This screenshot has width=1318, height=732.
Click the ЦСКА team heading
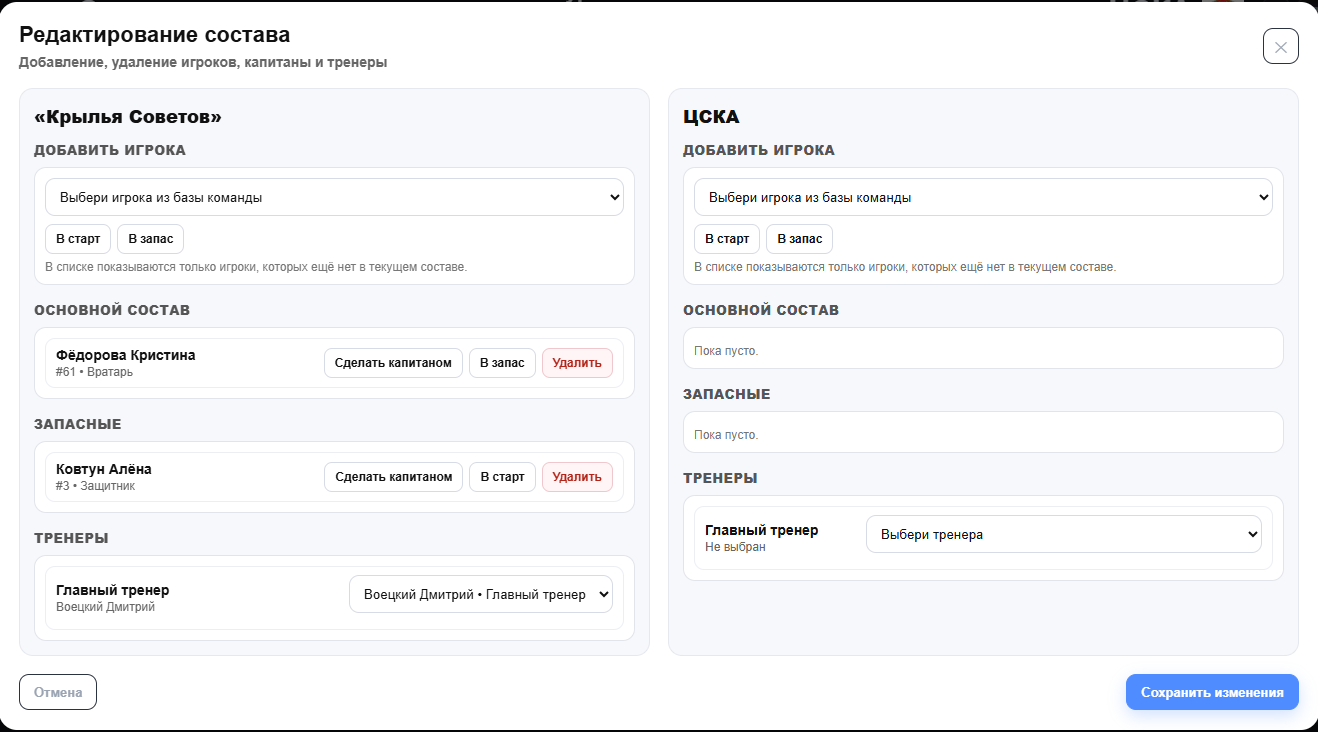(x=711, y=117)
